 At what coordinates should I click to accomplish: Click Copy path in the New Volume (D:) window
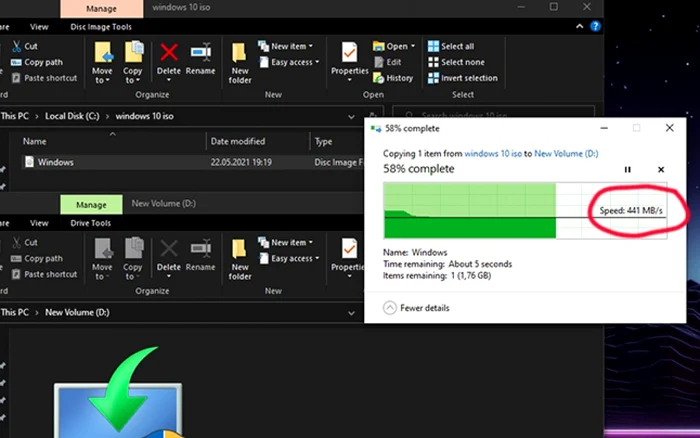click(x=37, y=259)
